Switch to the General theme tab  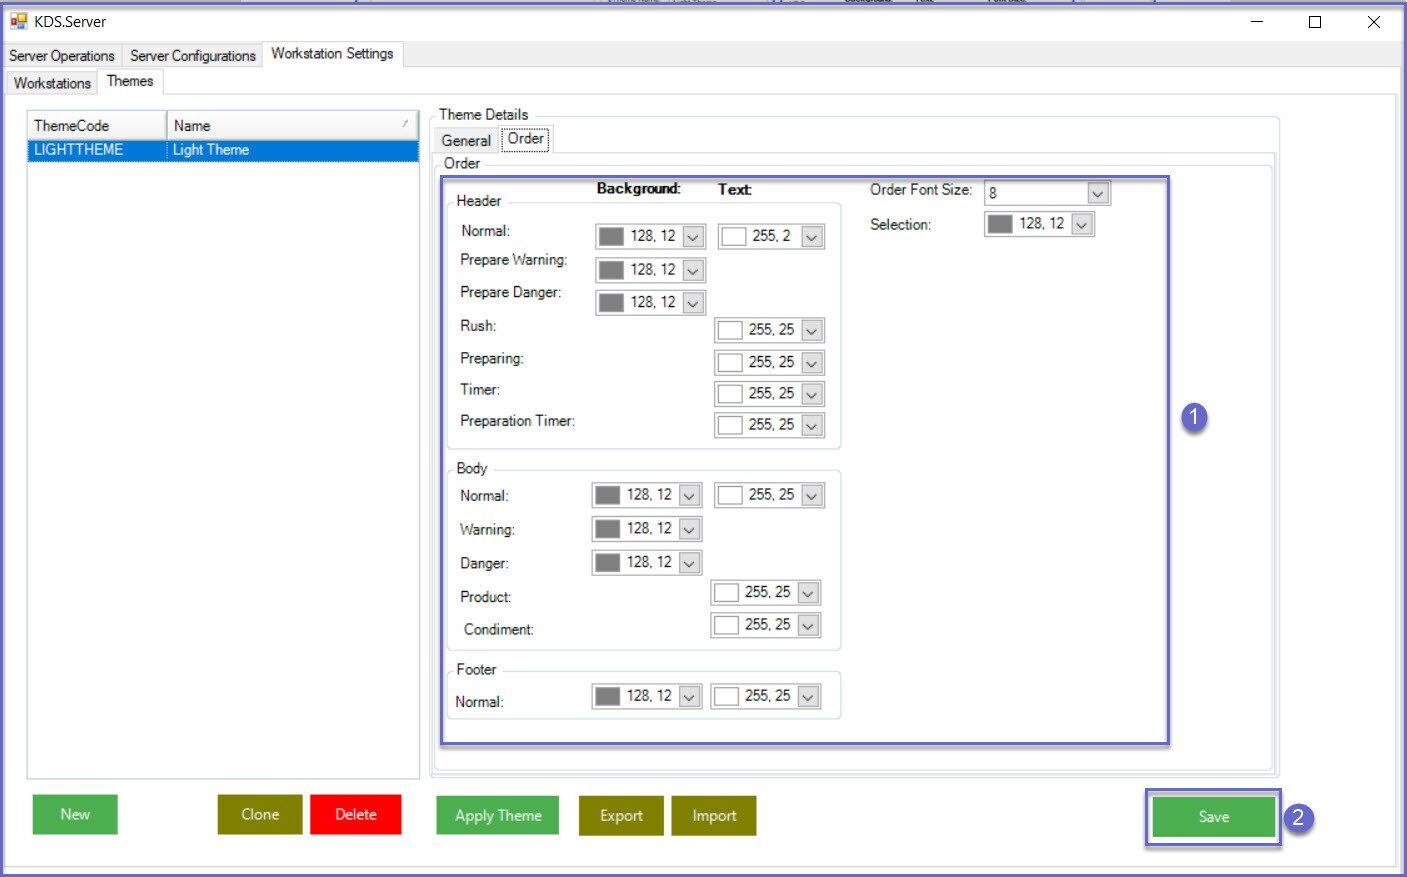click(466, 140)
